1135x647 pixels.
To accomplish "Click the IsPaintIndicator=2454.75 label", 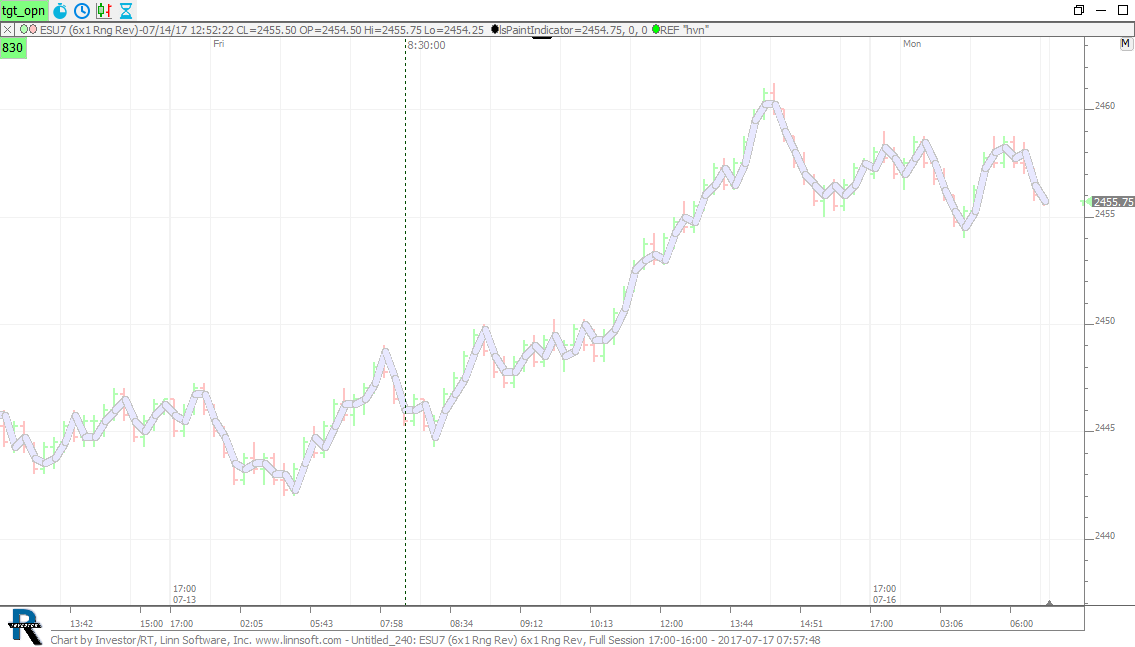I will [562, 30].
